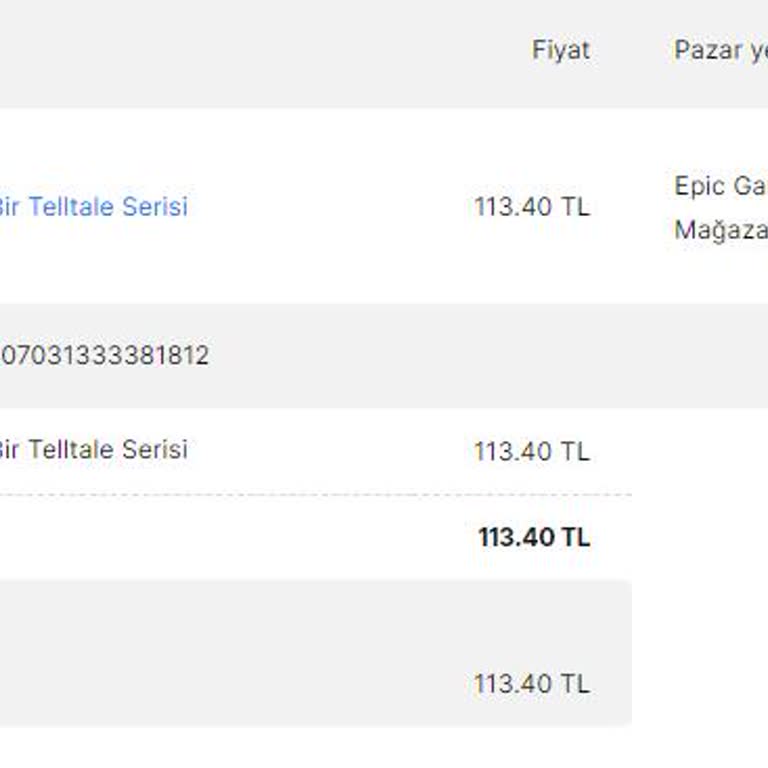The width and height of the screenshot is (768, 768).
Task: Click 113.40 TL inside the gray summary box
Action: coord(532,684)
